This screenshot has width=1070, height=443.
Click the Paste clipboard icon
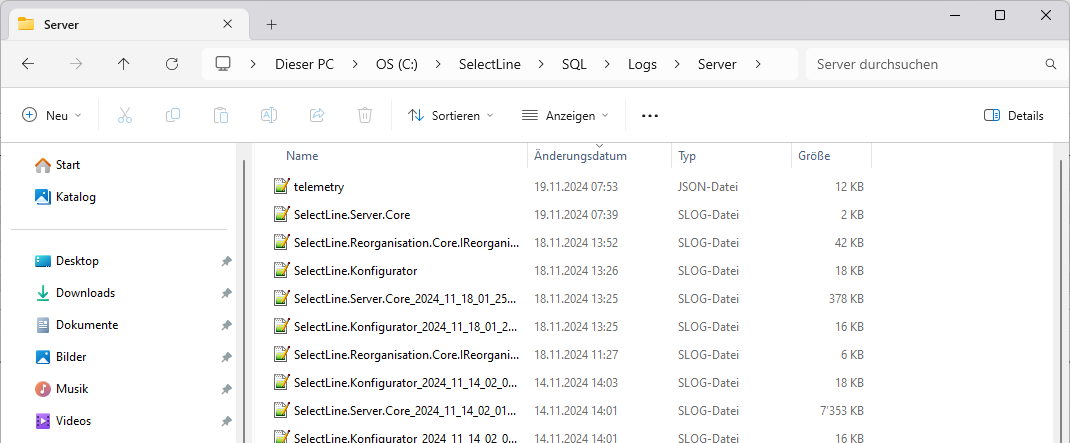click(x=220, y=115)
